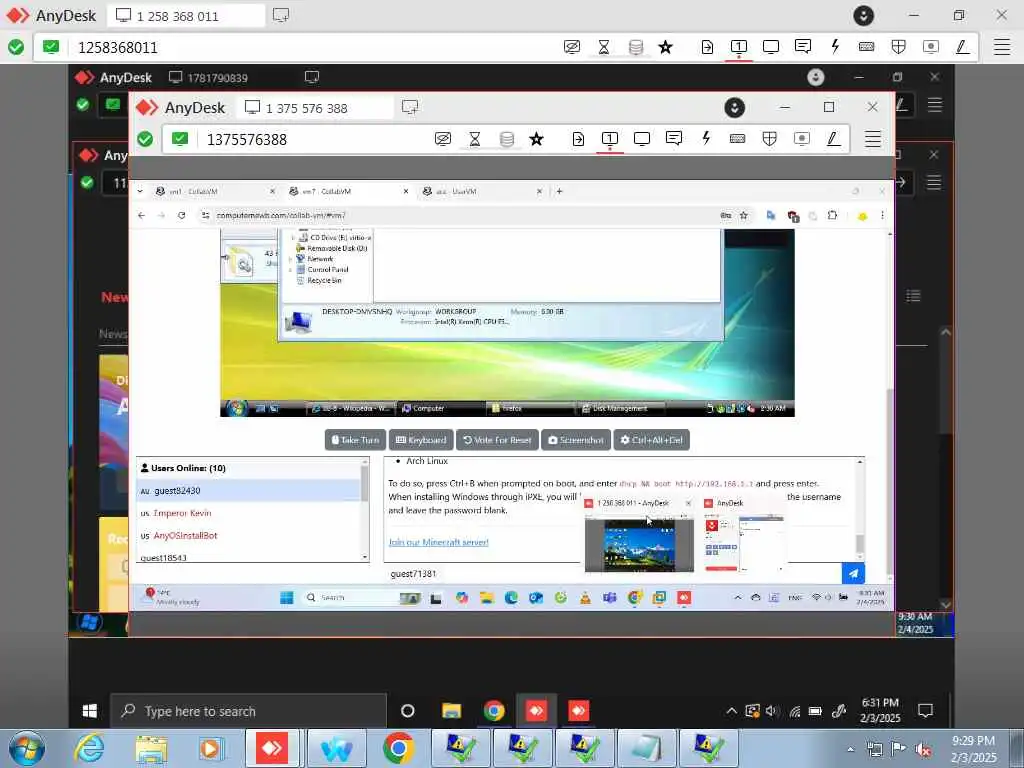Select user AnyOSInstallBot in Users Online list
This screenshot has height=768, width=1024.
[249, 536]
